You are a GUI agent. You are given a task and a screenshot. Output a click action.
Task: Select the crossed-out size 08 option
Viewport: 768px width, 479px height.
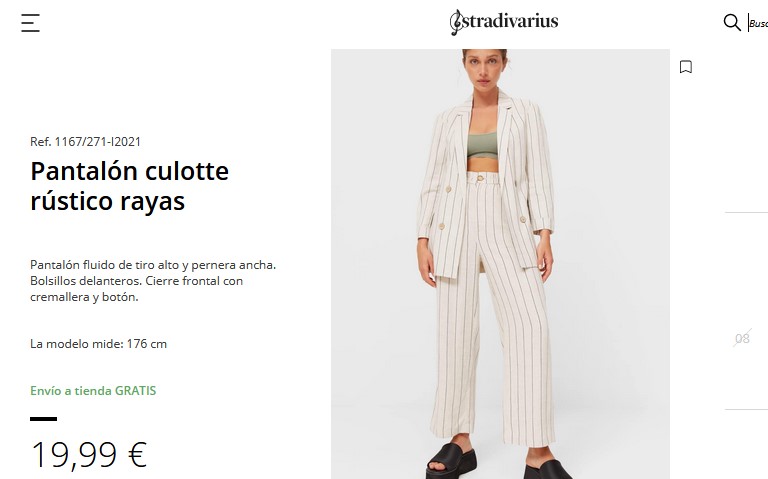point(742,338)
